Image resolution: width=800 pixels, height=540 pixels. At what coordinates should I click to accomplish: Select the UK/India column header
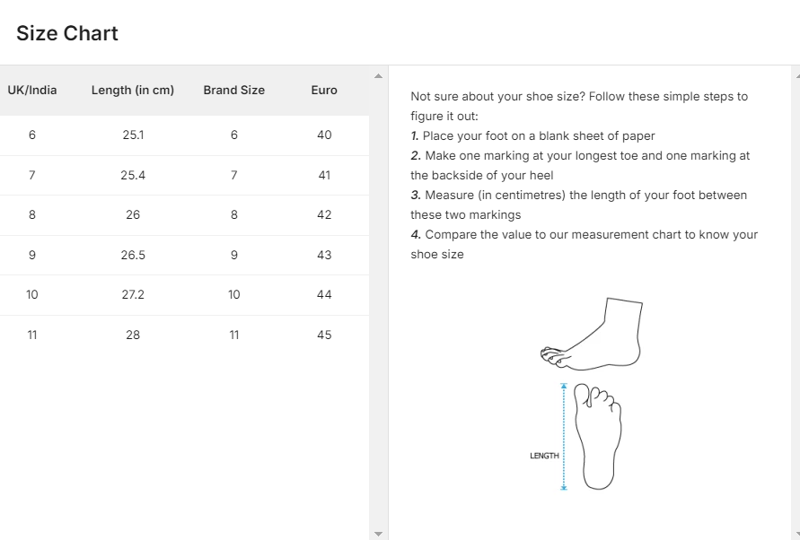click(x=32, y=90)
